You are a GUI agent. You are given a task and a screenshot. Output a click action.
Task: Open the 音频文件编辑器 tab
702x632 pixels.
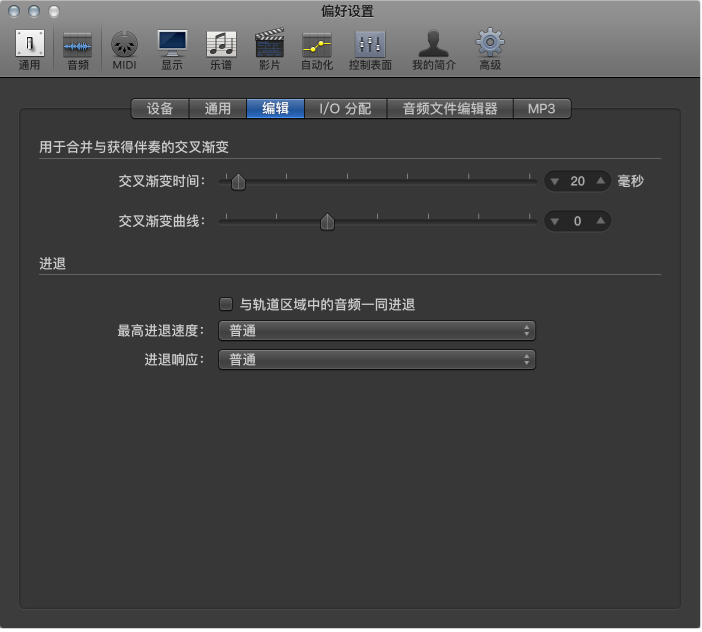[450, 109]
